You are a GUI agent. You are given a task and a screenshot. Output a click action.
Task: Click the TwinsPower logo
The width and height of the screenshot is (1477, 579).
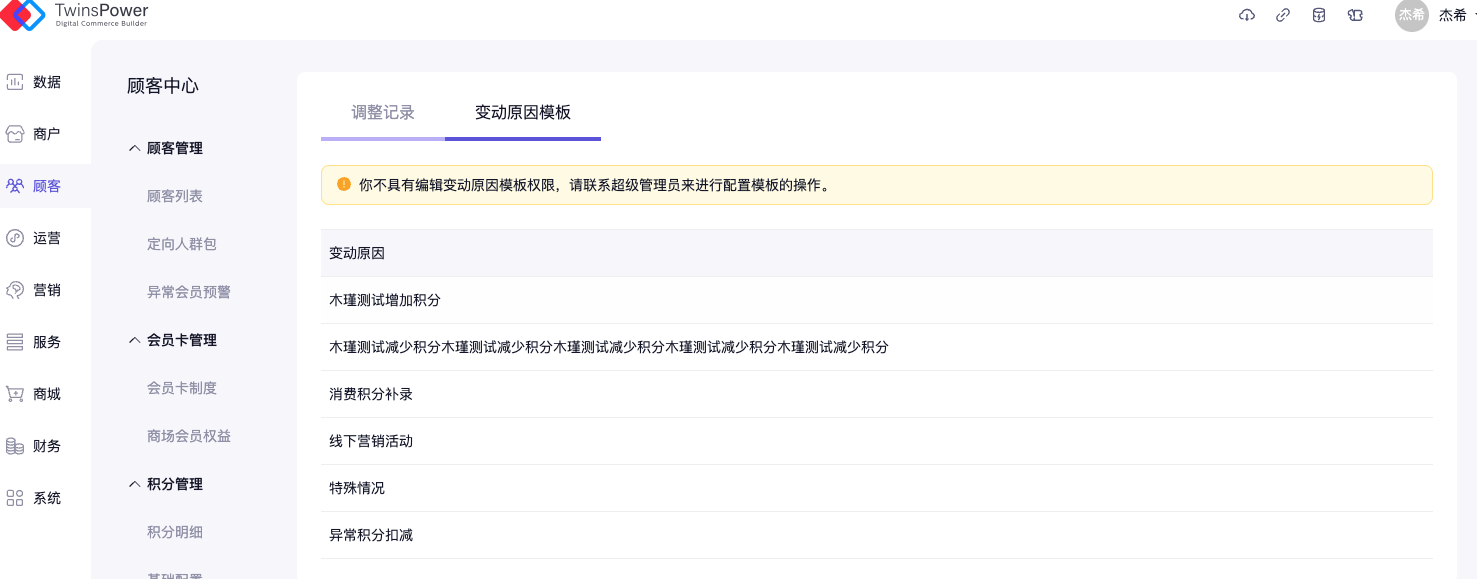coord(75,15)
